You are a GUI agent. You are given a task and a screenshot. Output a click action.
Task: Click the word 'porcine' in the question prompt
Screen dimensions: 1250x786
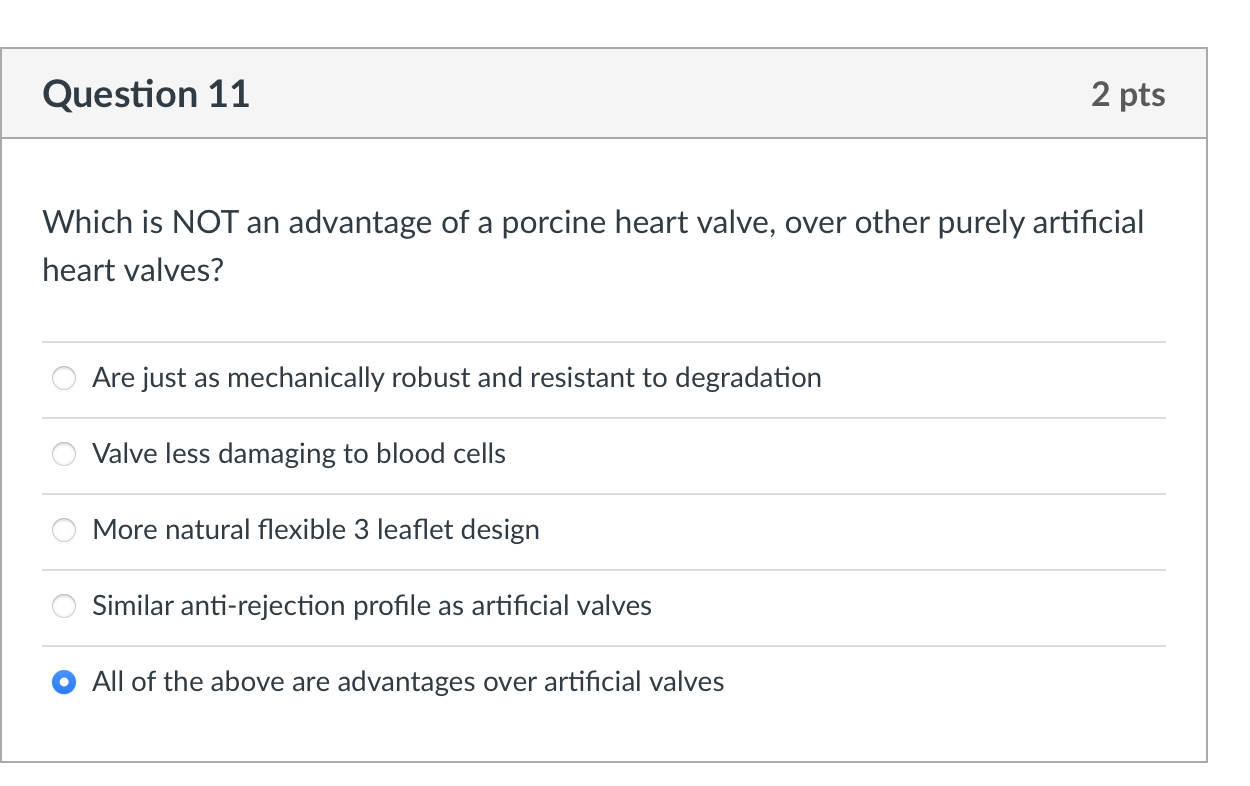546,222
